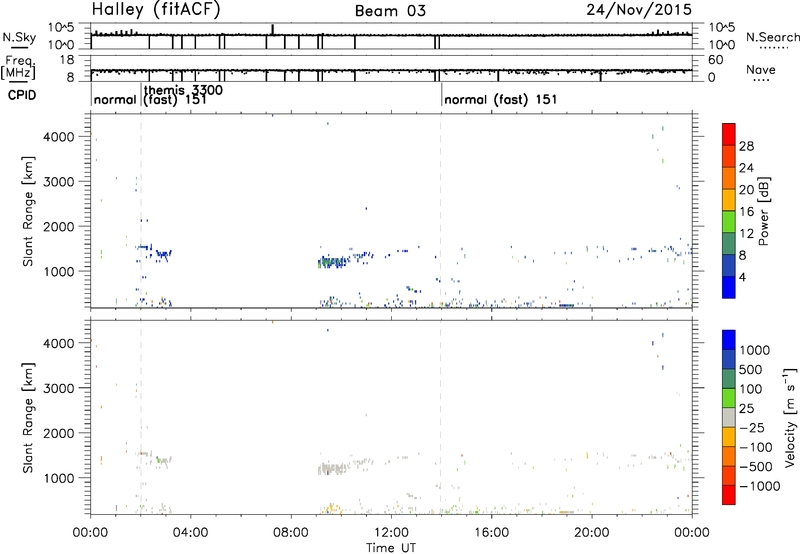Click the '20:00' time tick label

point(592,533)
